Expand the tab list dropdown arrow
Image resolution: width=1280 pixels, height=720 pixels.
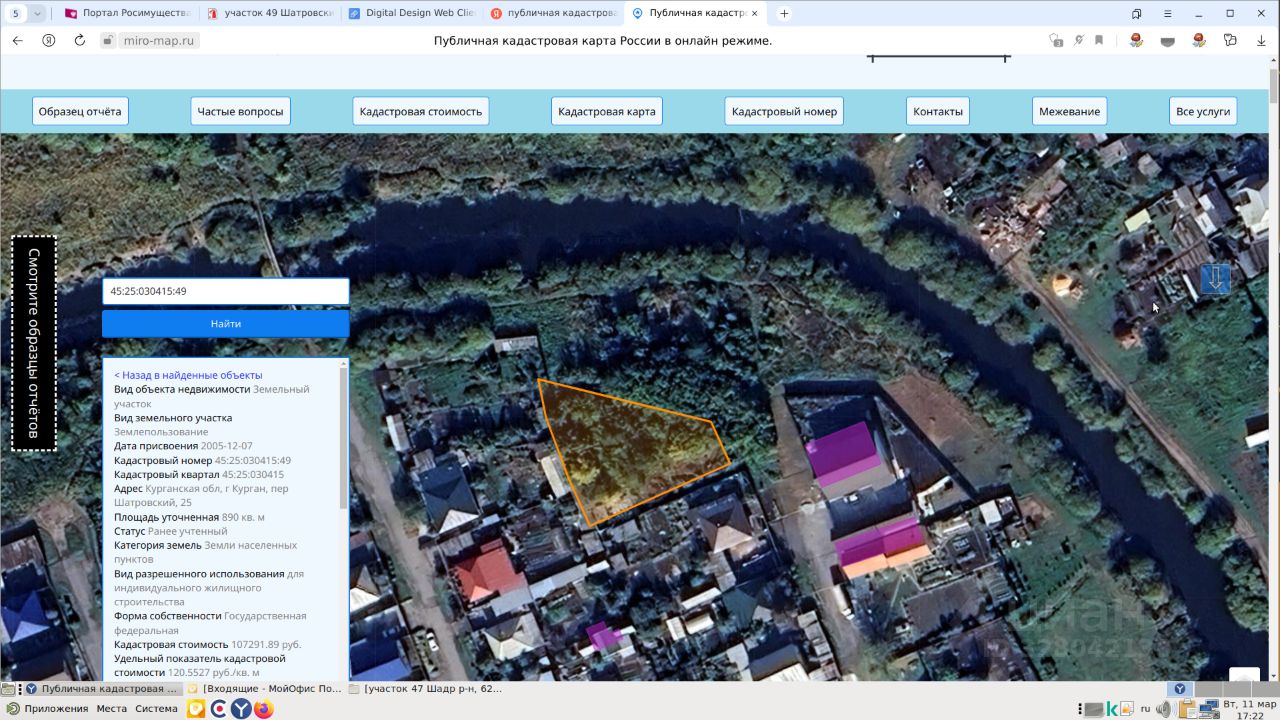click(38, 14)
